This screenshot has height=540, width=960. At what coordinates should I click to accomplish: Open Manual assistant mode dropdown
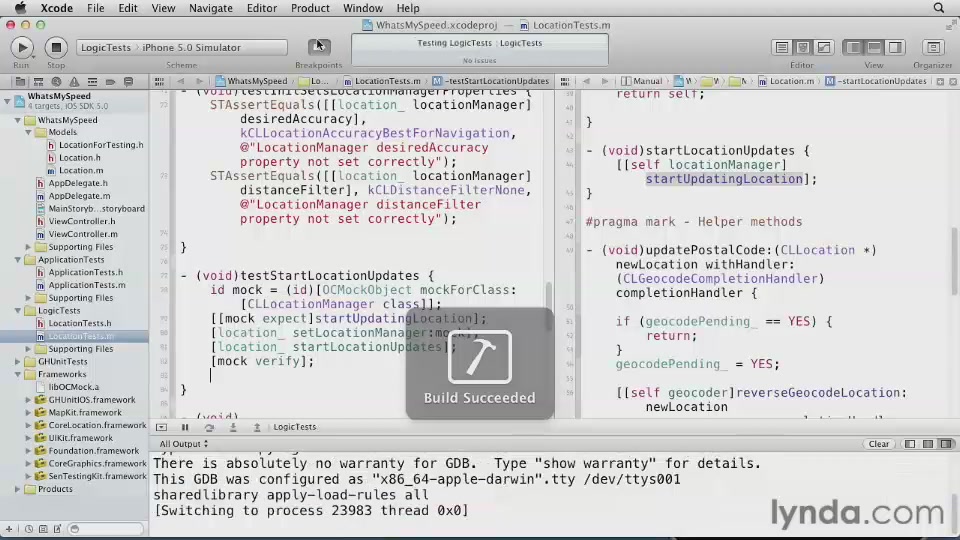(x=642, y=81)
